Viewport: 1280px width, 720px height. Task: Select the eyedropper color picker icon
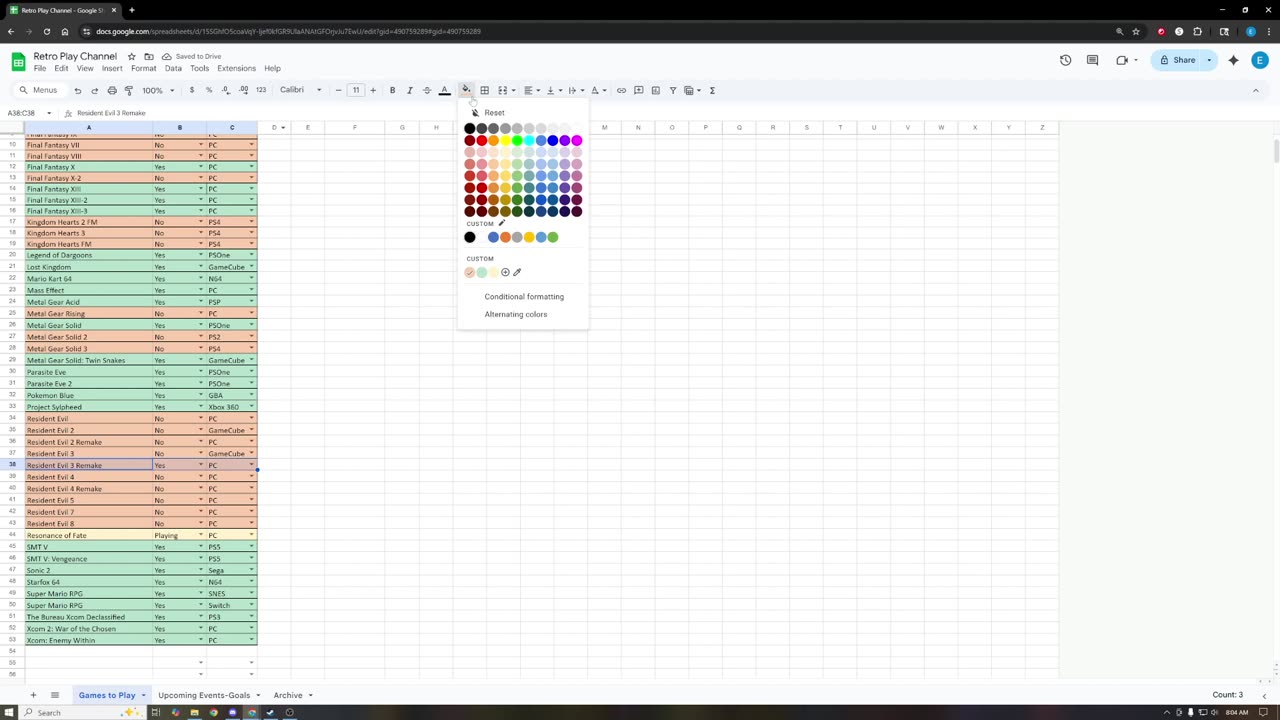point(517,272)
